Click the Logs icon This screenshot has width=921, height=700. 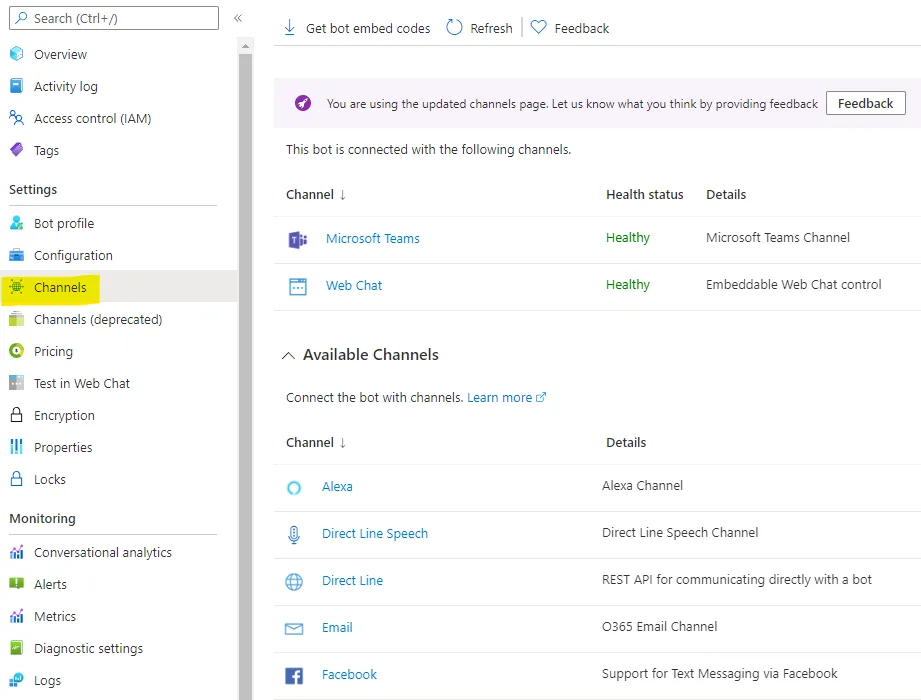click(x=16, y=680)
